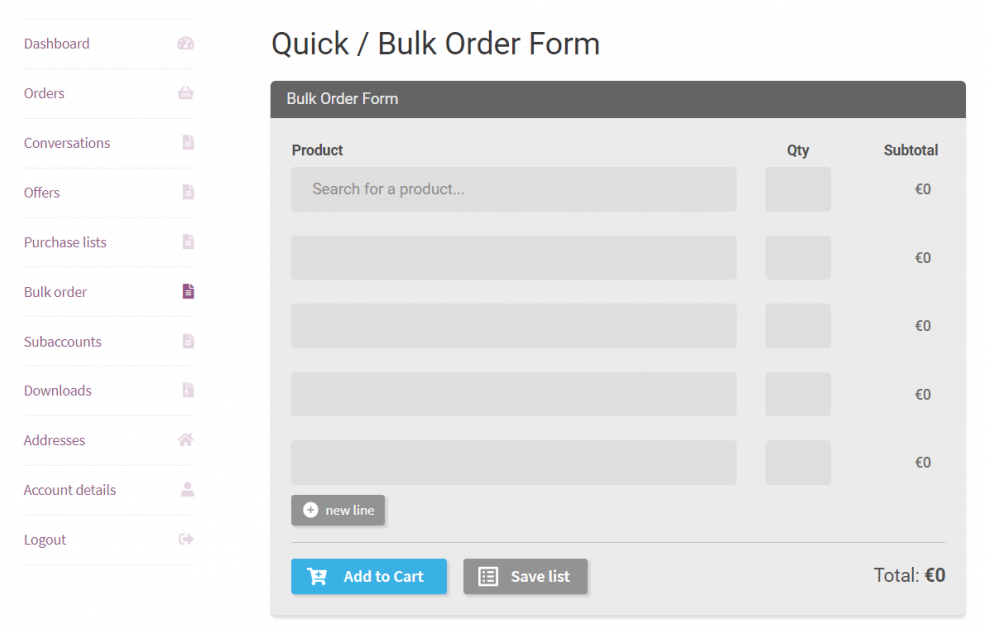The height and width of the screenshot is (634, 986).
Task: Click the Account details person icon
Action: [x=187, y=489]
